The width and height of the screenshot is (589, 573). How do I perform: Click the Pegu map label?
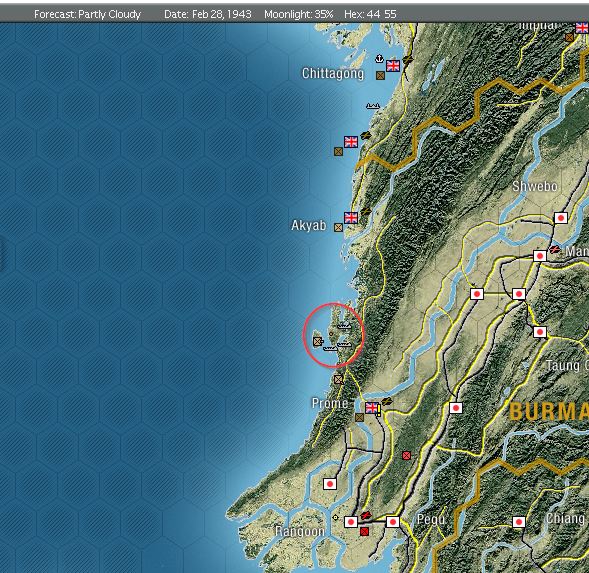coord(430,520)
